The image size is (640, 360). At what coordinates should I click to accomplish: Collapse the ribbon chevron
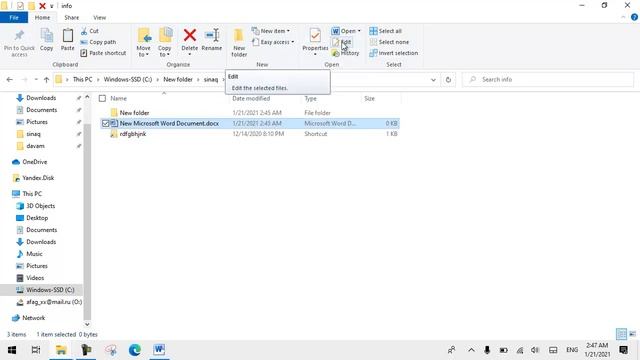(x=623, y=17)
